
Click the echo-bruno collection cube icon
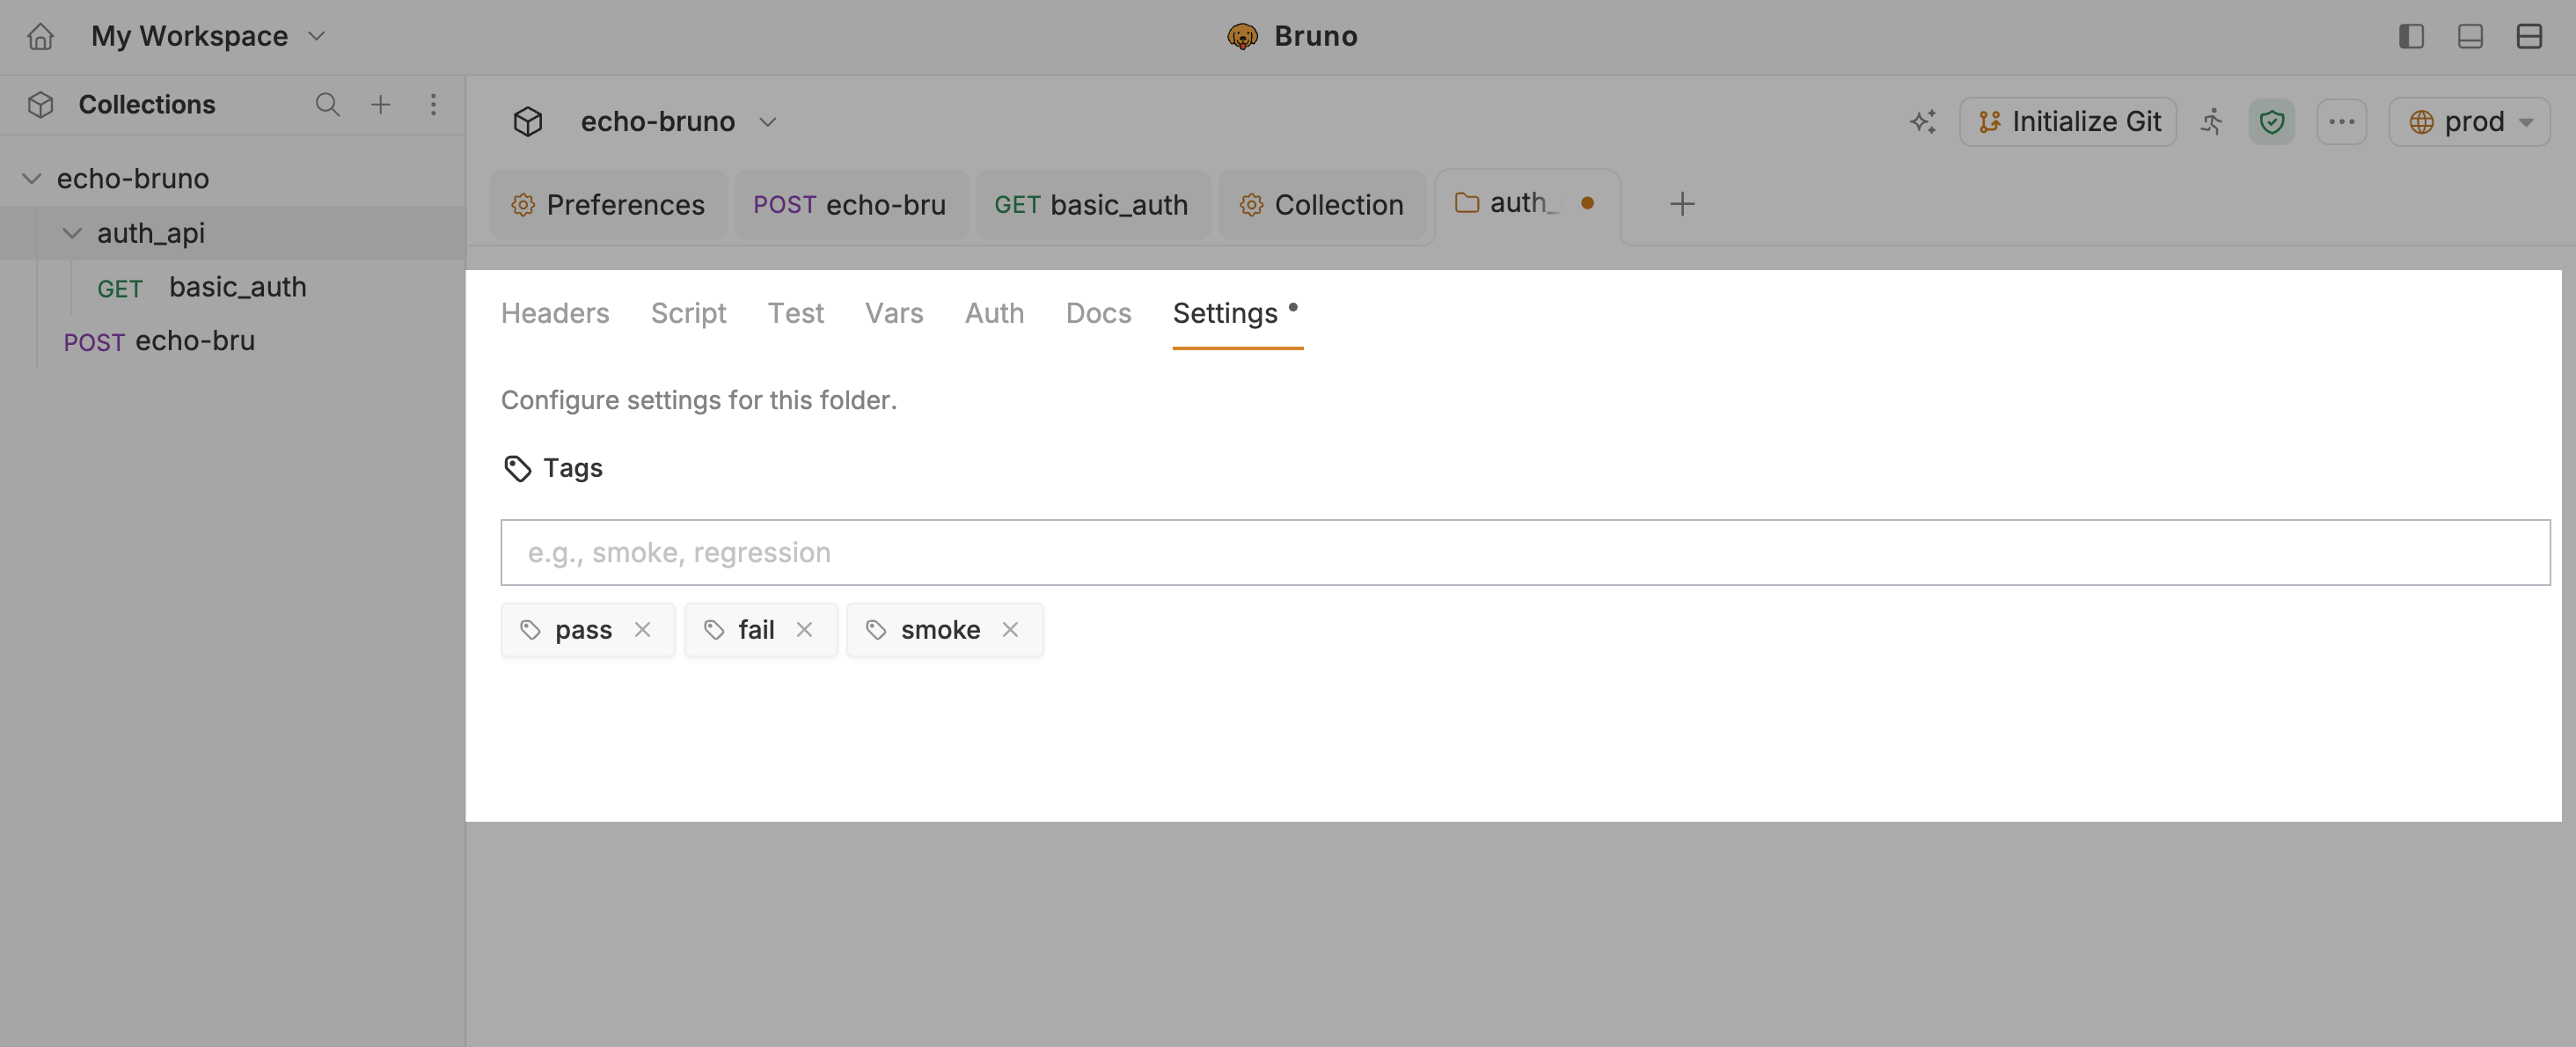[528, 121]
